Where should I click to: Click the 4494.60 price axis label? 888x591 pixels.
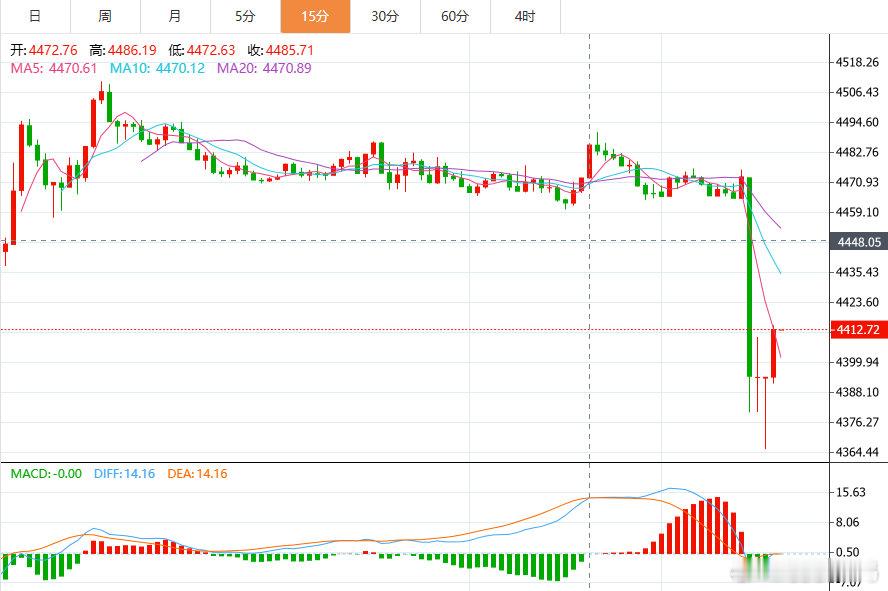(x=857, y=122)
